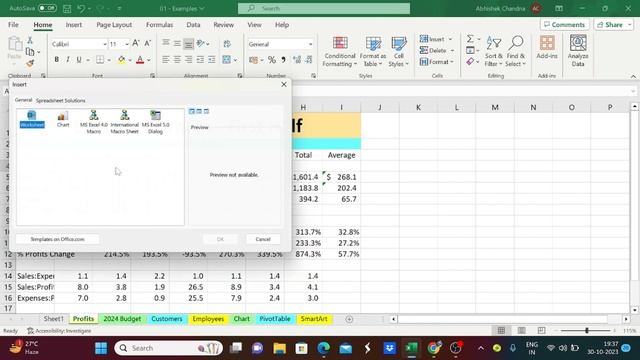640x360 pixels.
Task: Click the zoom slider handle in status bar
Action: [x=587, y=331]
